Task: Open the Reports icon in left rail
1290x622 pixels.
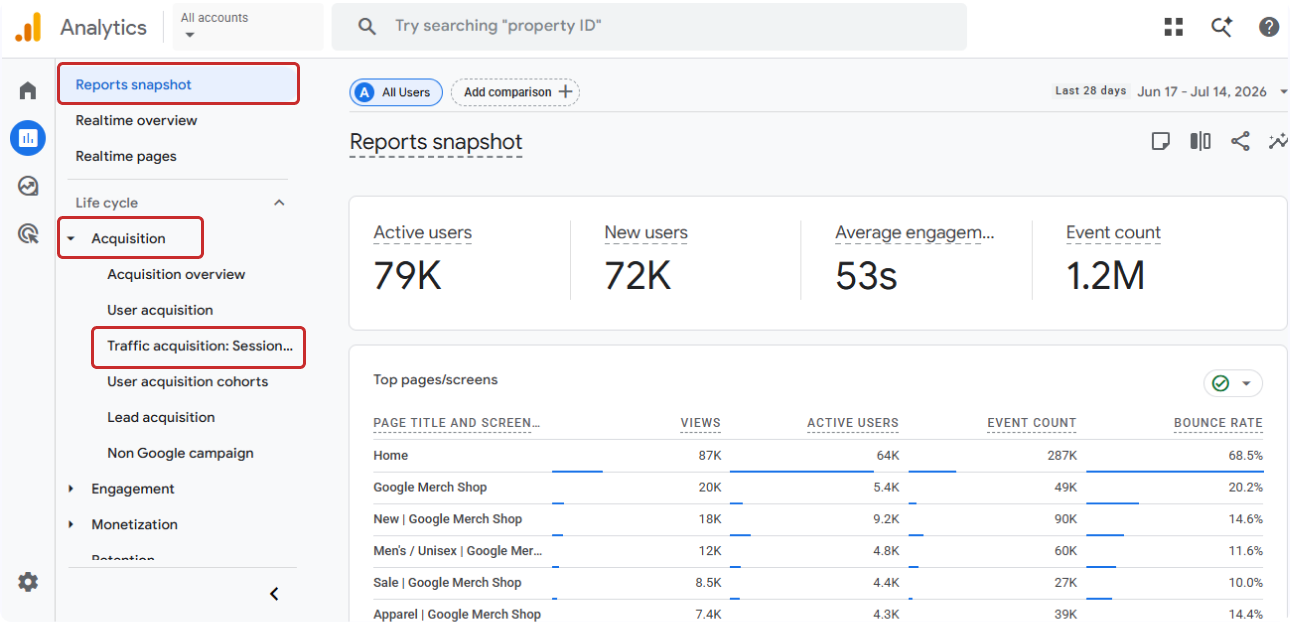Action: (28, 138)
